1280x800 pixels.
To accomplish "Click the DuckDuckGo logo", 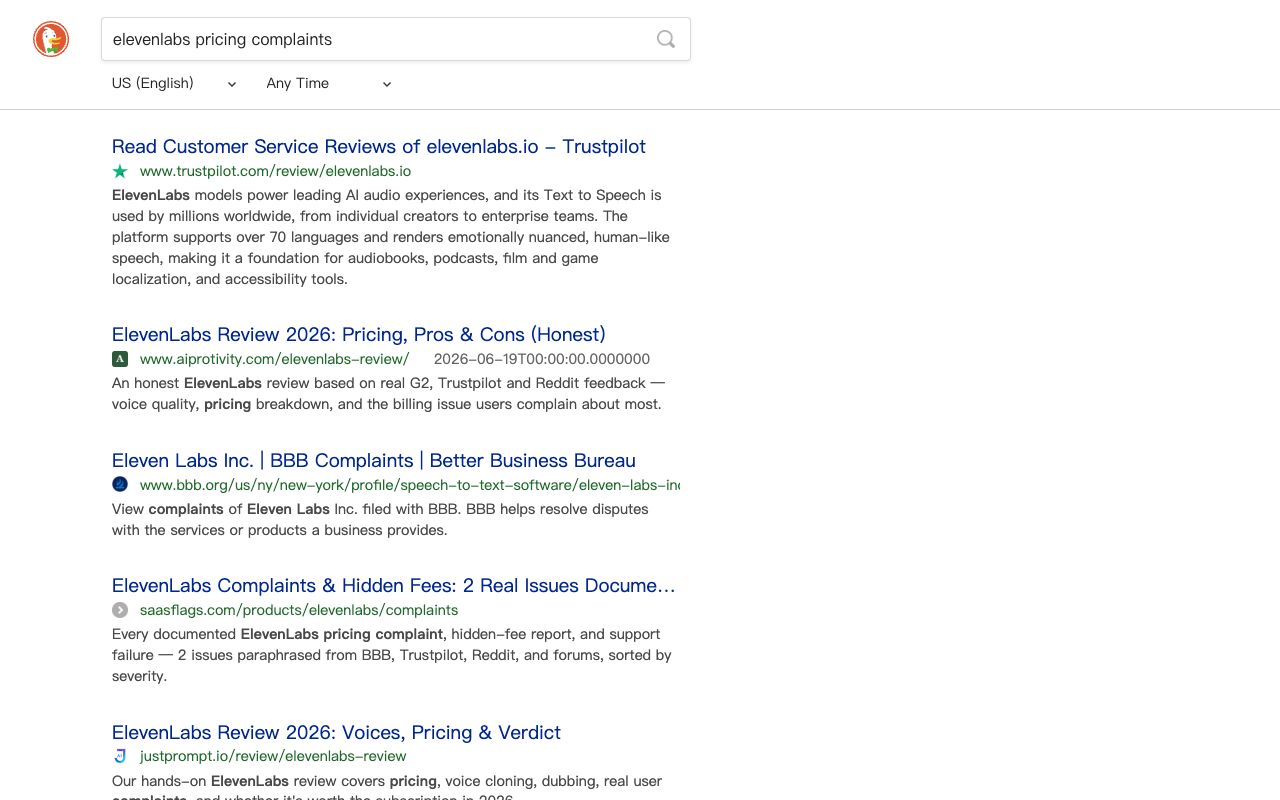I will point(51,39).
